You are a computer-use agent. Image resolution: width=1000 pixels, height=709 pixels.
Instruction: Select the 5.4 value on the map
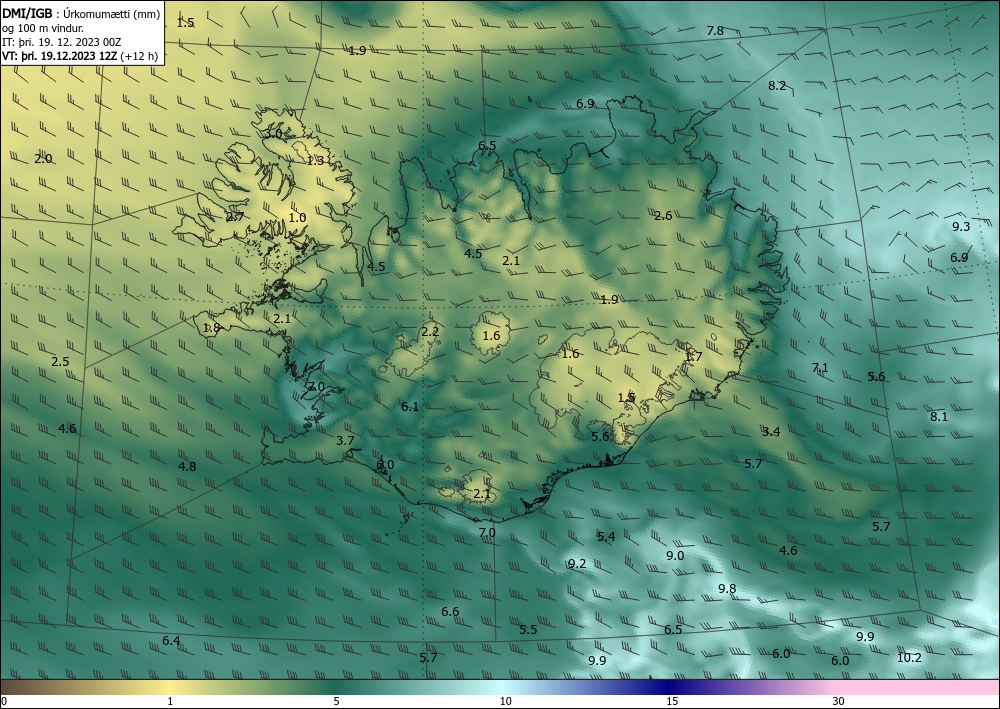[x=606, y=536]
